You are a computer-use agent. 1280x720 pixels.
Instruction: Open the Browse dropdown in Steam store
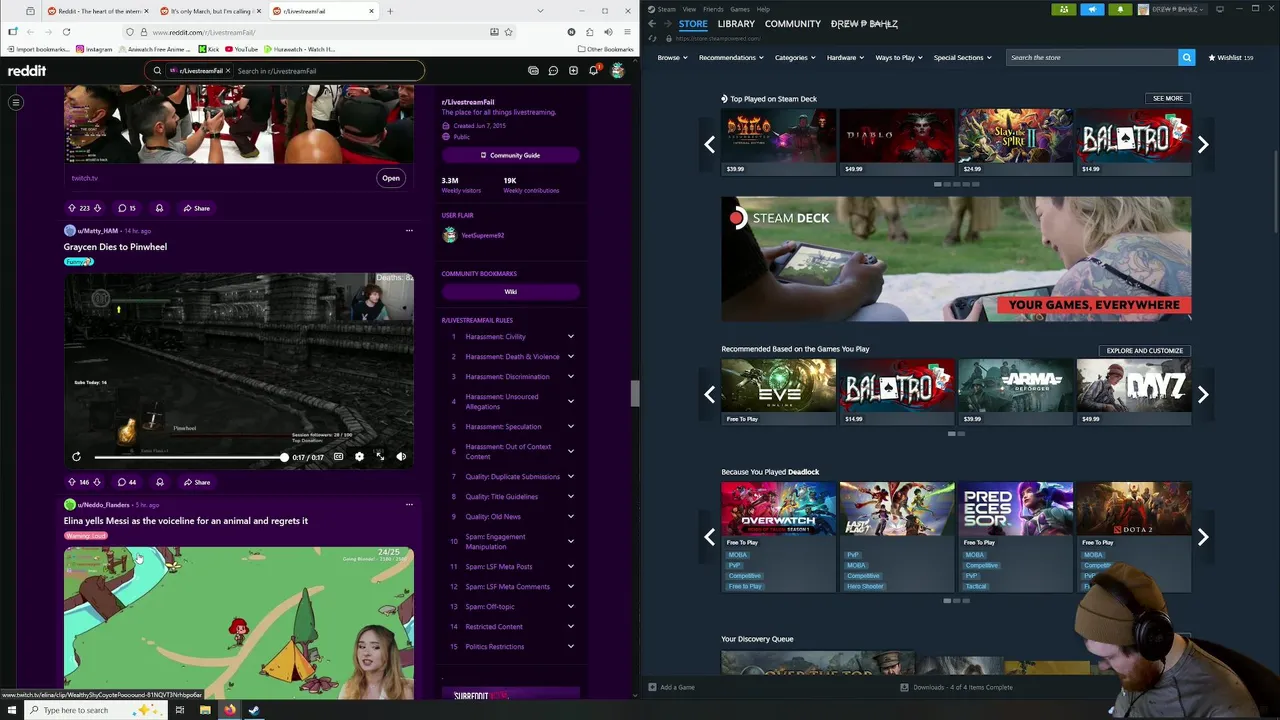pyautogui.click(x=672, y=58)
